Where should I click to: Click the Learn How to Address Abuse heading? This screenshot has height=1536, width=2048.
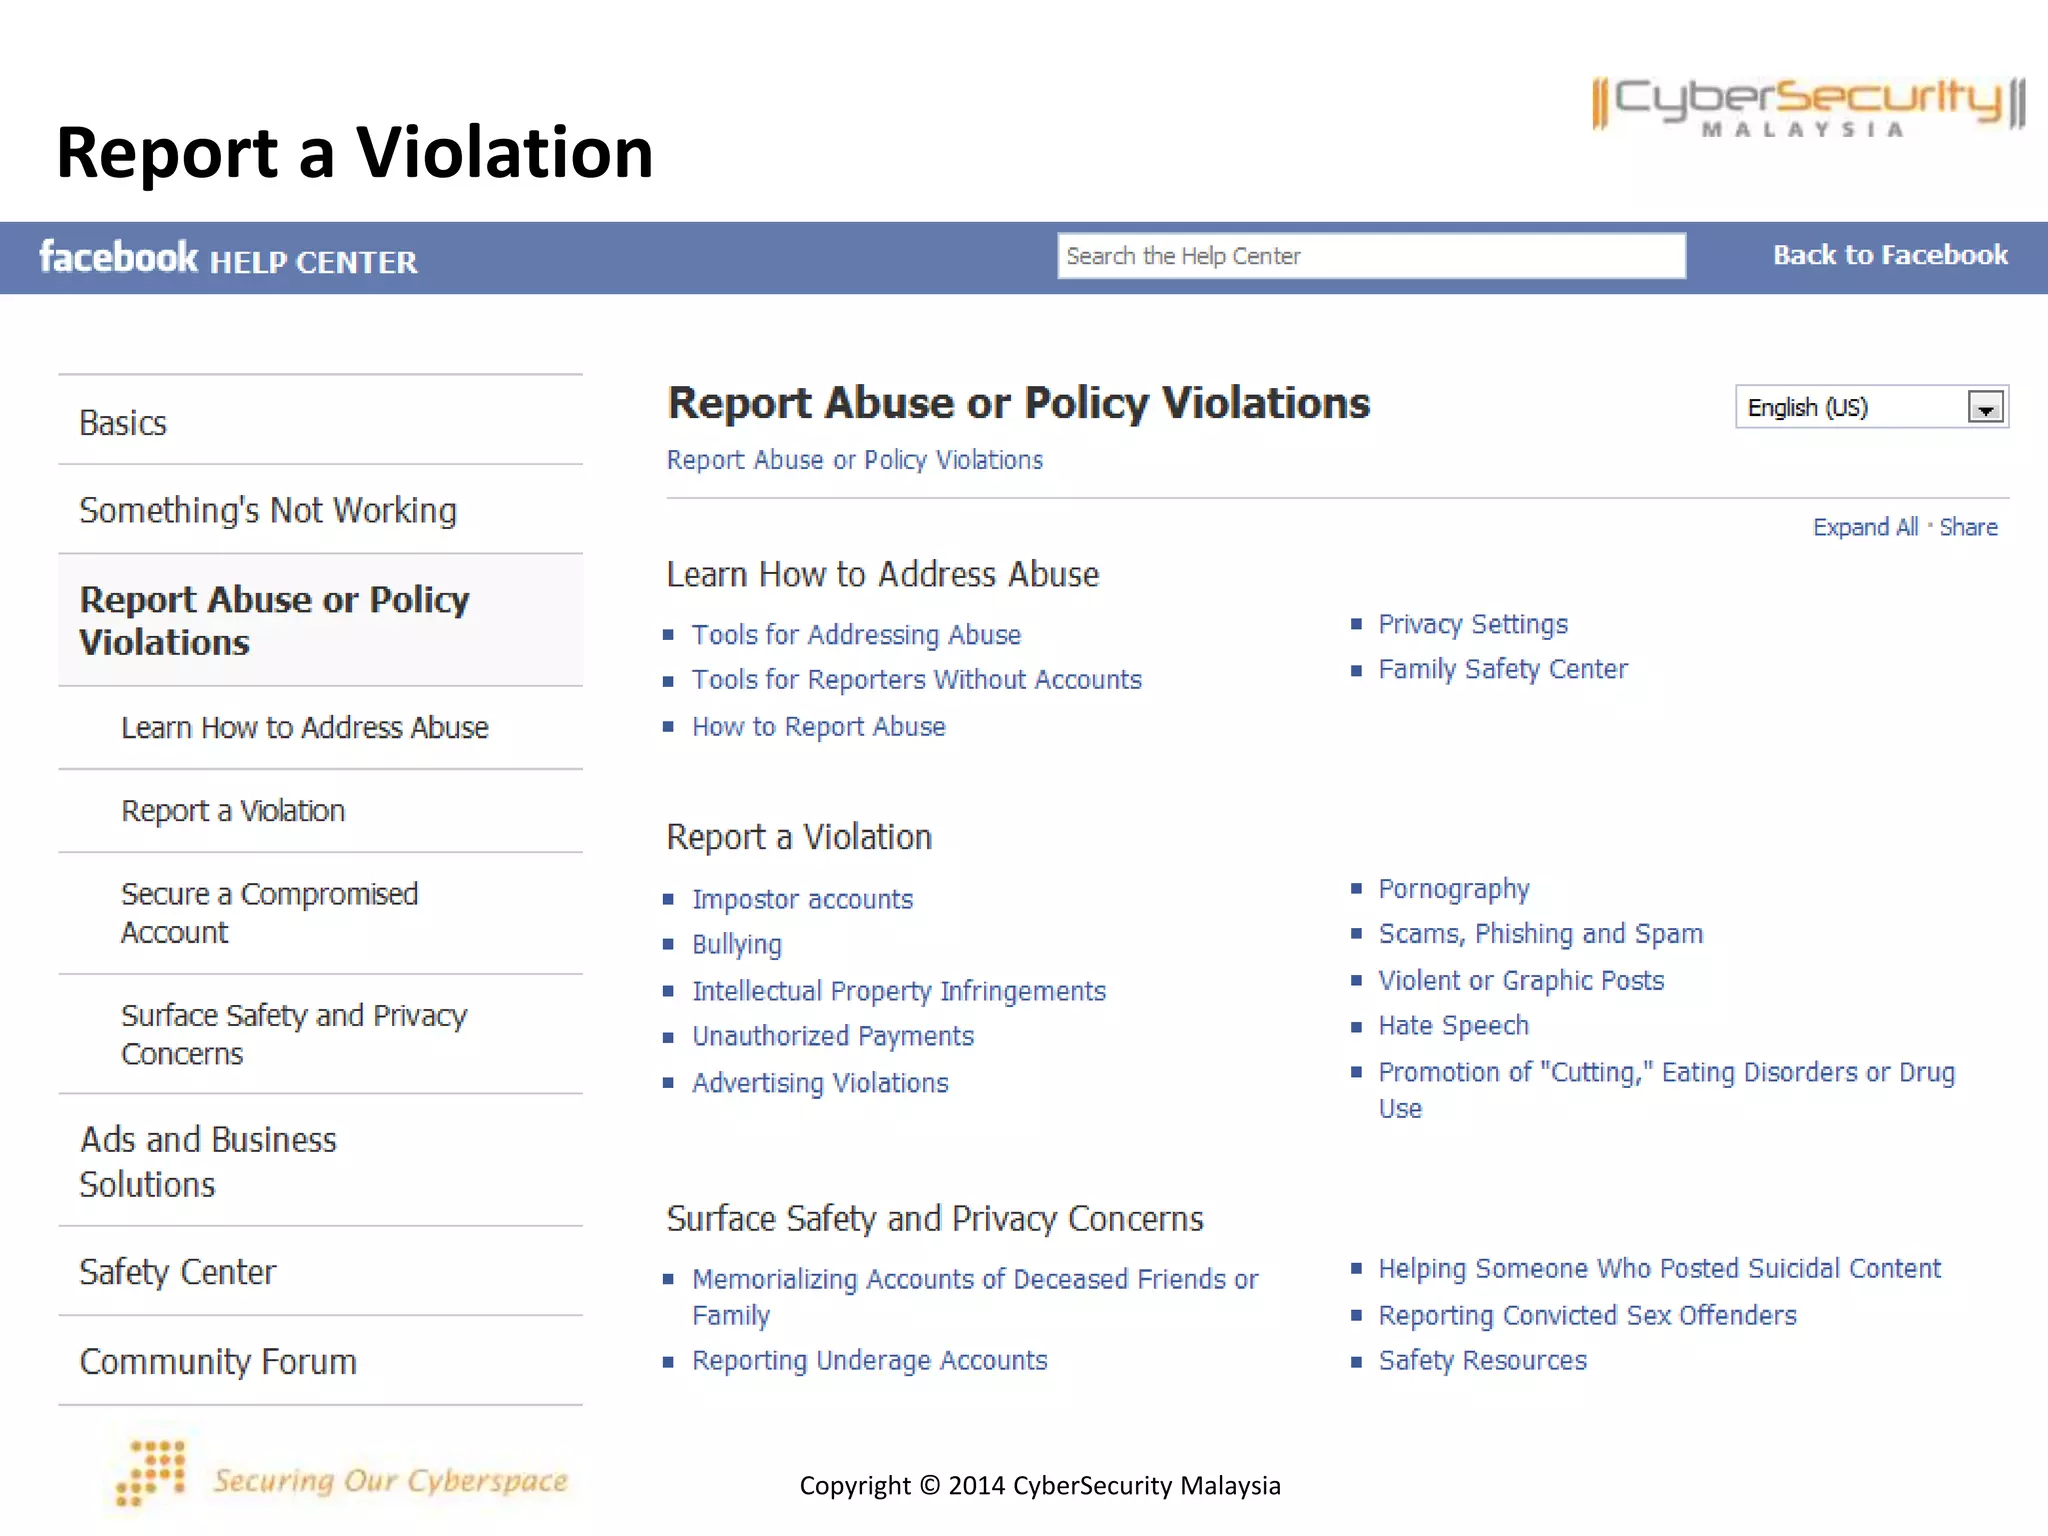tap(883, 575)
